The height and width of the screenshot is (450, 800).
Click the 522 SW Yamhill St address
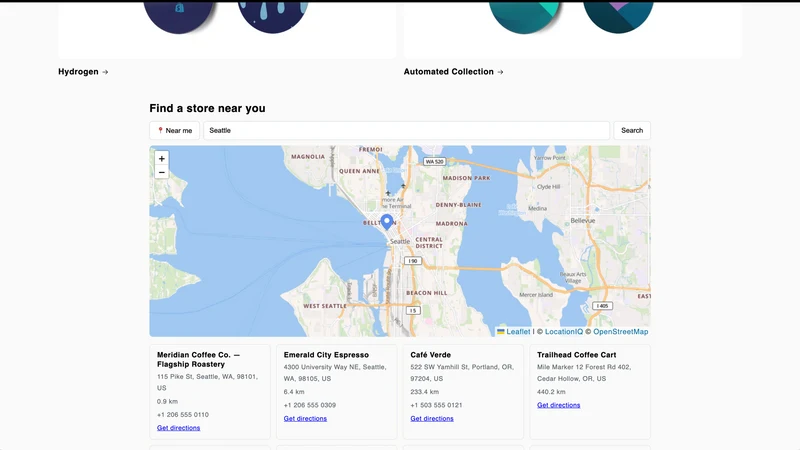click(x=462, y=373)
